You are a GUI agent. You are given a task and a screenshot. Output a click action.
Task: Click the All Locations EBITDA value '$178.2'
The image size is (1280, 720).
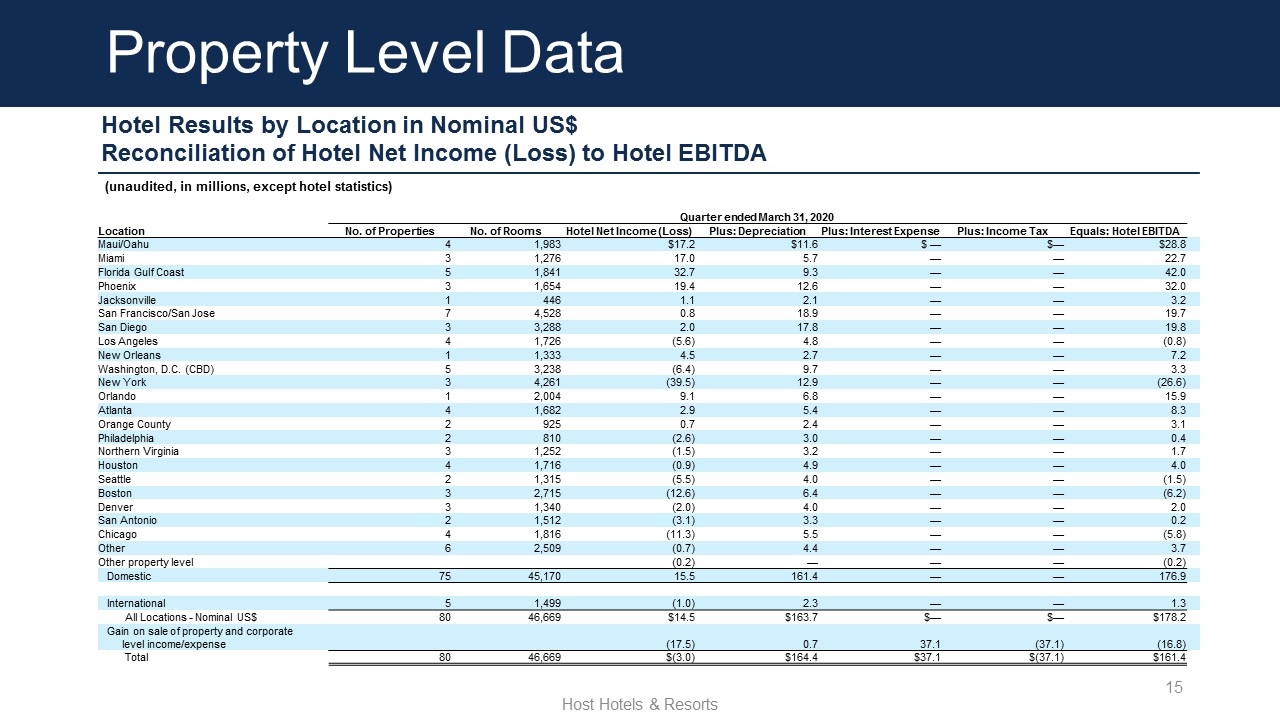coord(1169,617)
